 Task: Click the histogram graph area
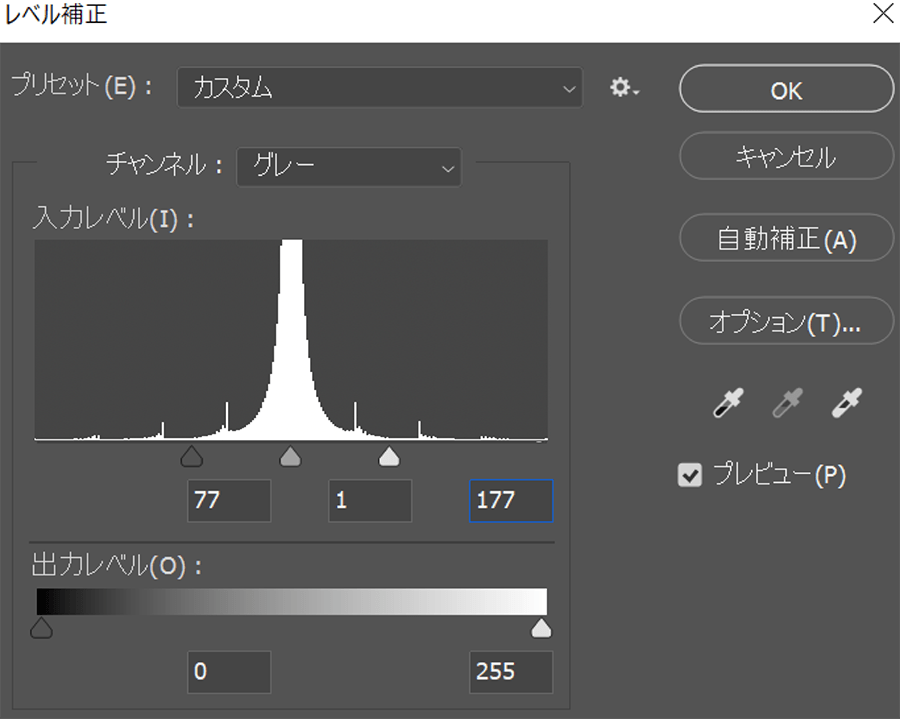click(291, 340)
